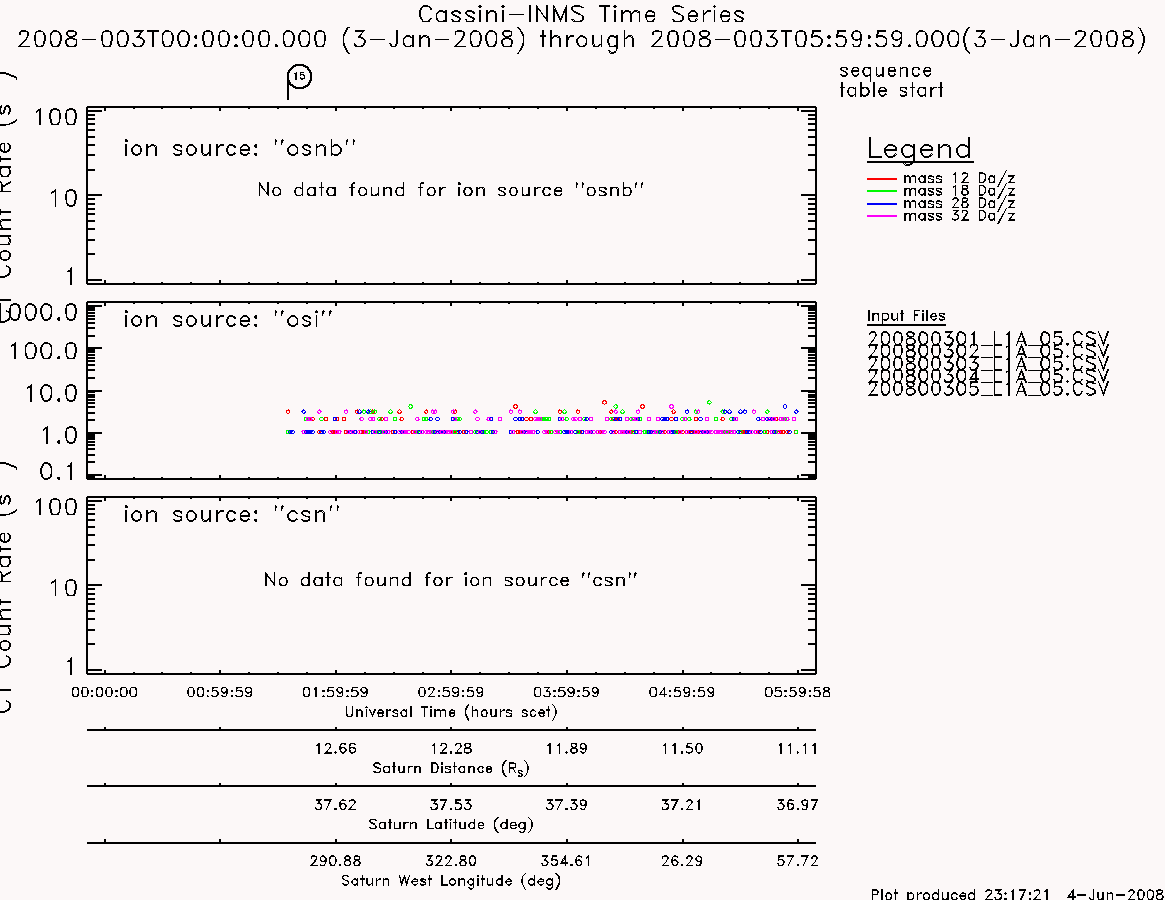Click Saturn latitude value 37.62
This screenshot has width=1165, height=900.
point(336,805)
